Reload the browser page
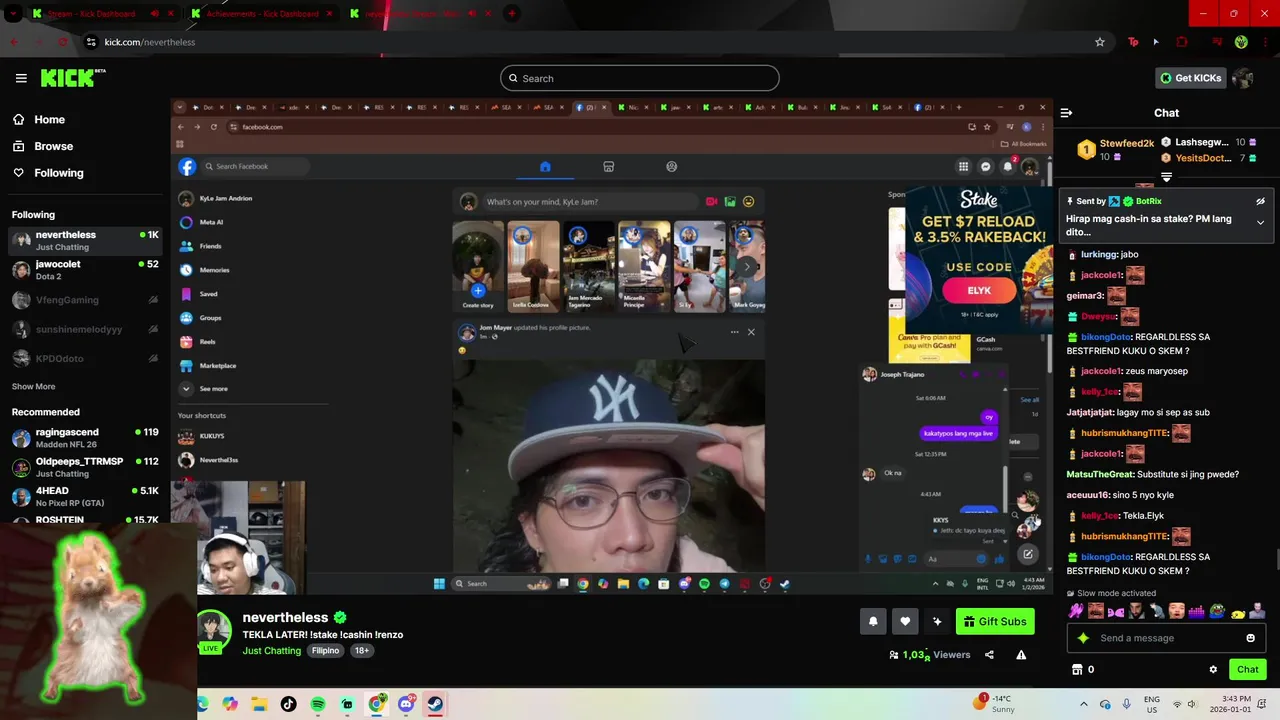1280x720 pixels. tap(63, 42)
